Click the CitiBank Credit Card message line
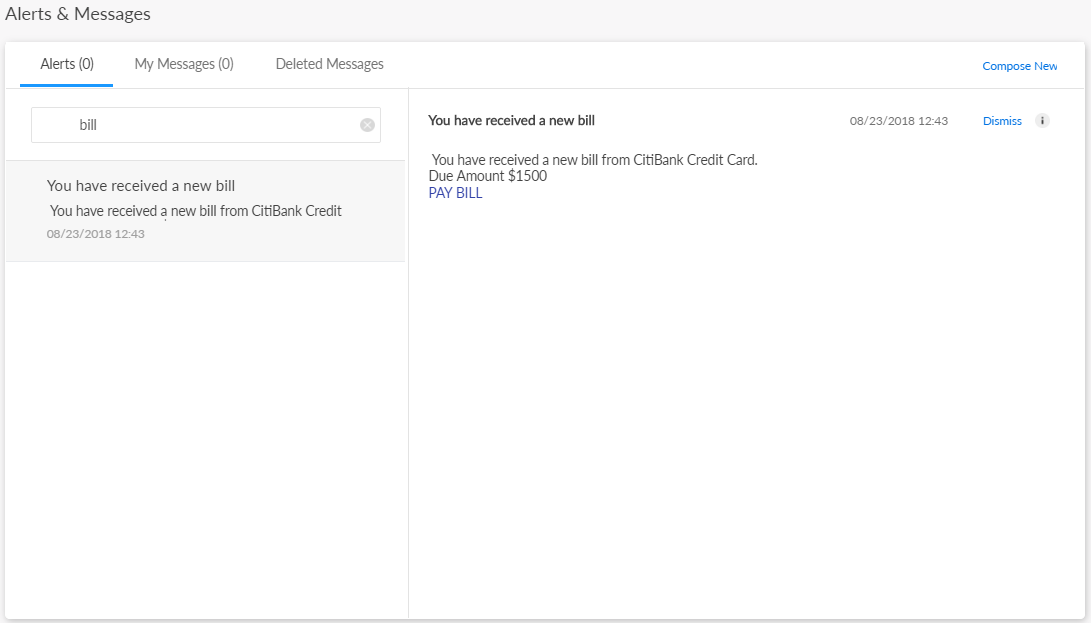 coord(594,160)
